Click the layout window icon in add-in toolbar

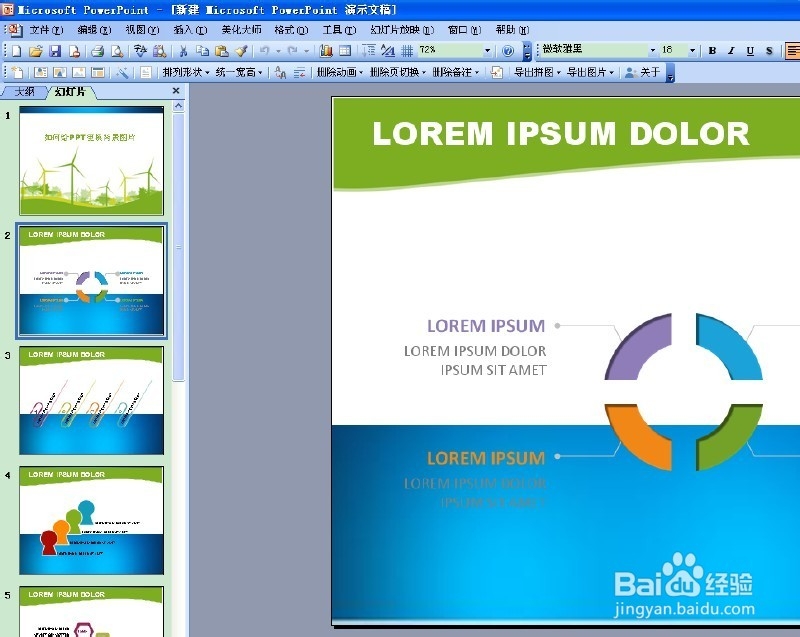pyautogui.click(x=98, y=72)
